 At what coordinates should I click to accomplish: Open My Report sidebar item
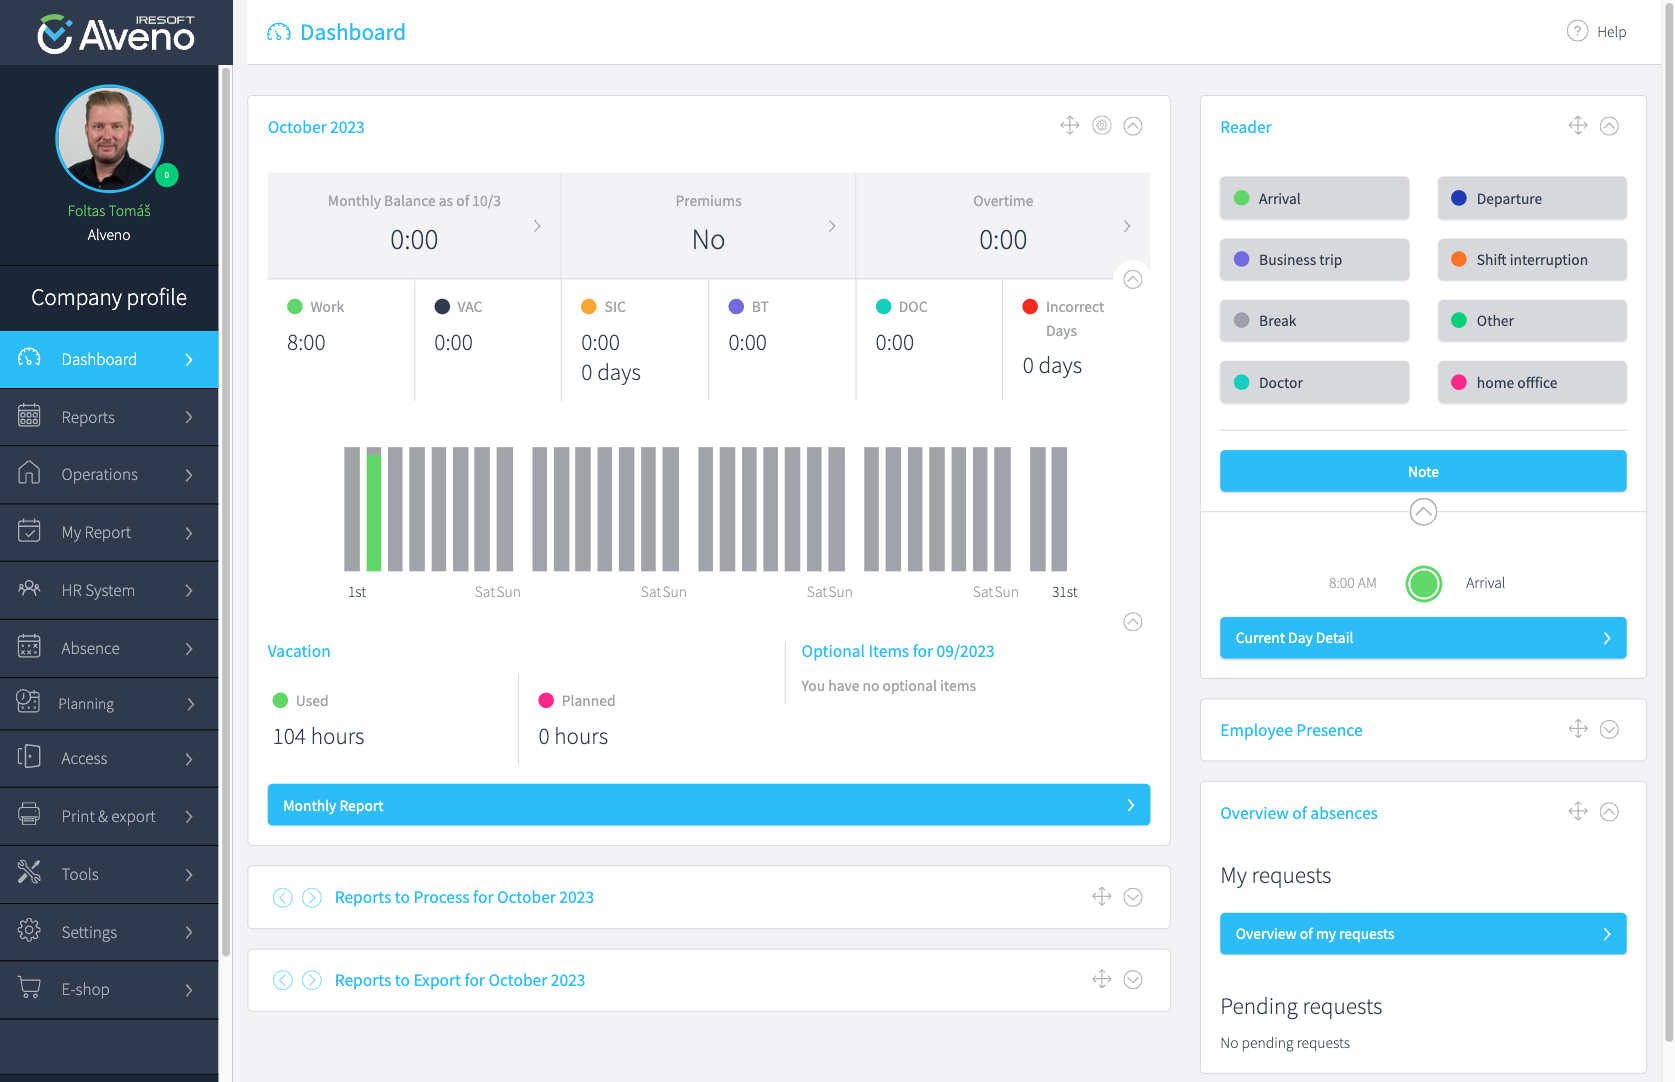tap(109, 533)
